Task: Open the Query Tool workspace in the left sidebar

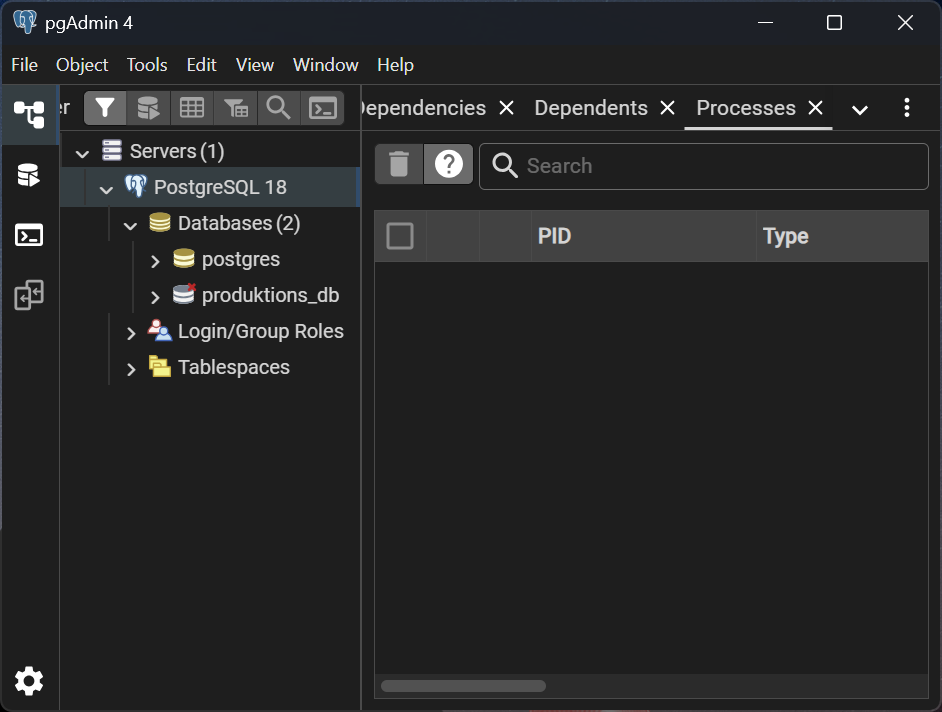Action: [29, 176]
